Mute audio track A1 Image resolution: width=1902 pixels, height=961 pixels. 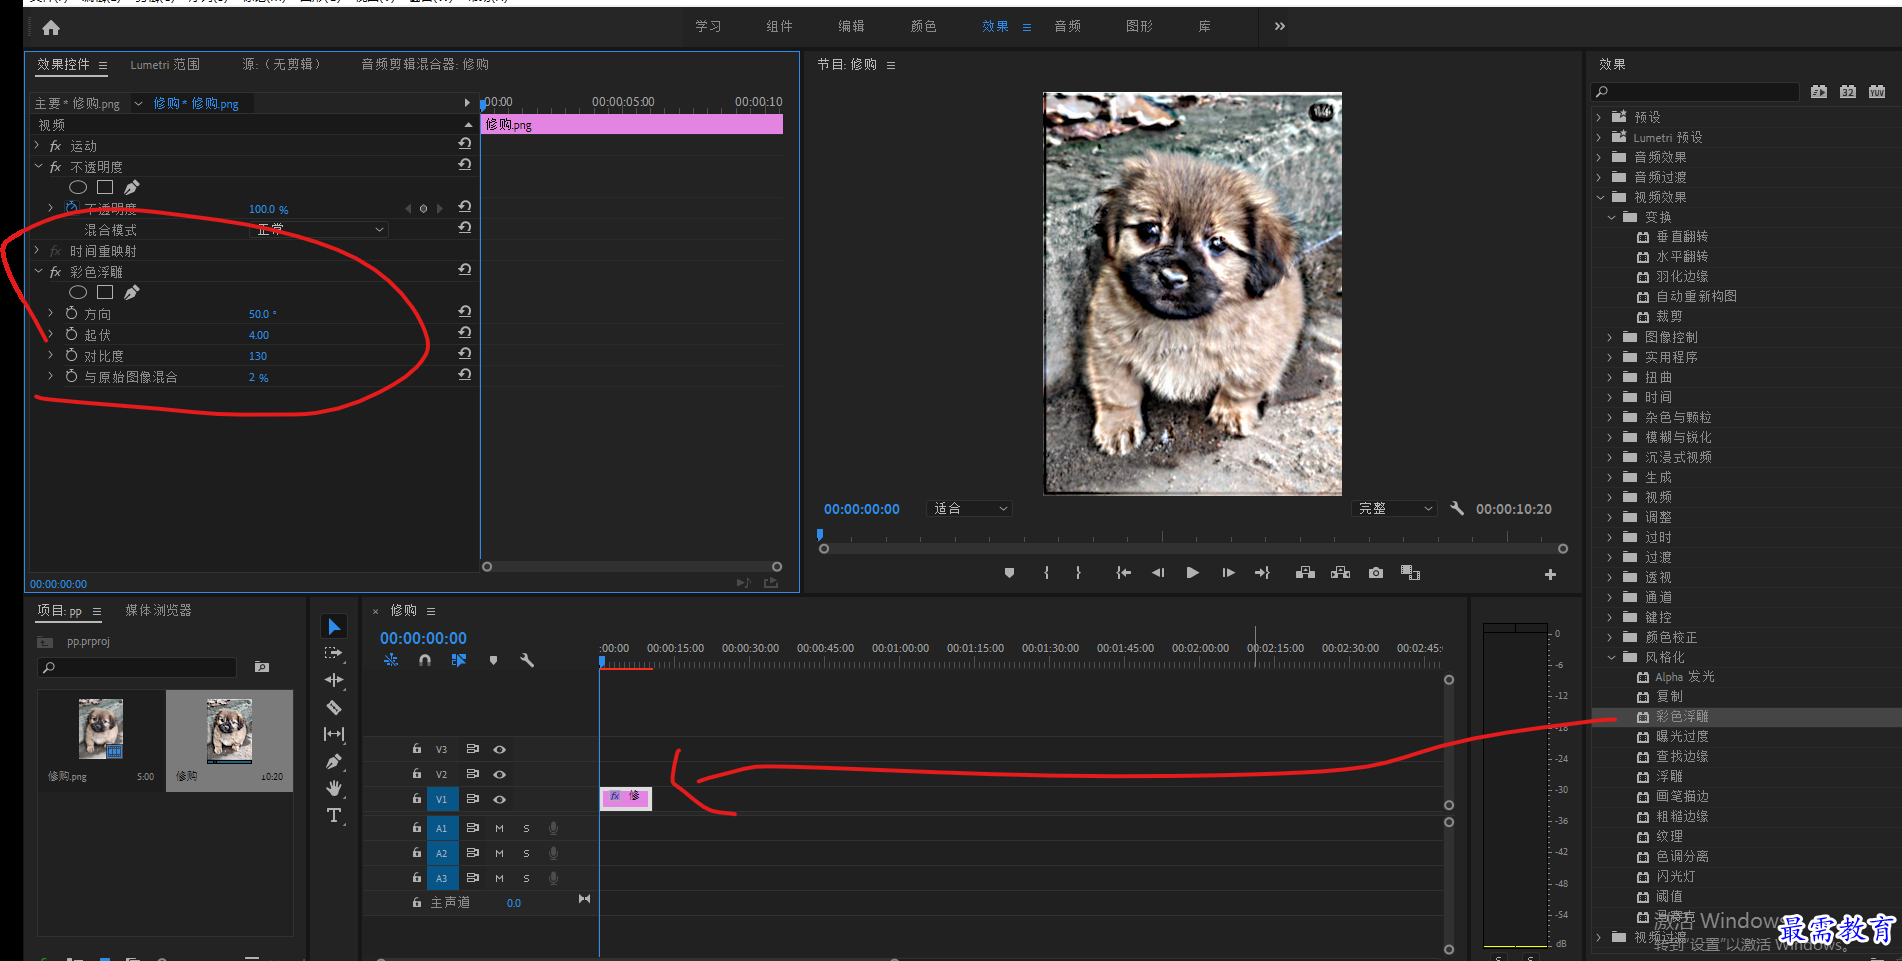point(499,828)
